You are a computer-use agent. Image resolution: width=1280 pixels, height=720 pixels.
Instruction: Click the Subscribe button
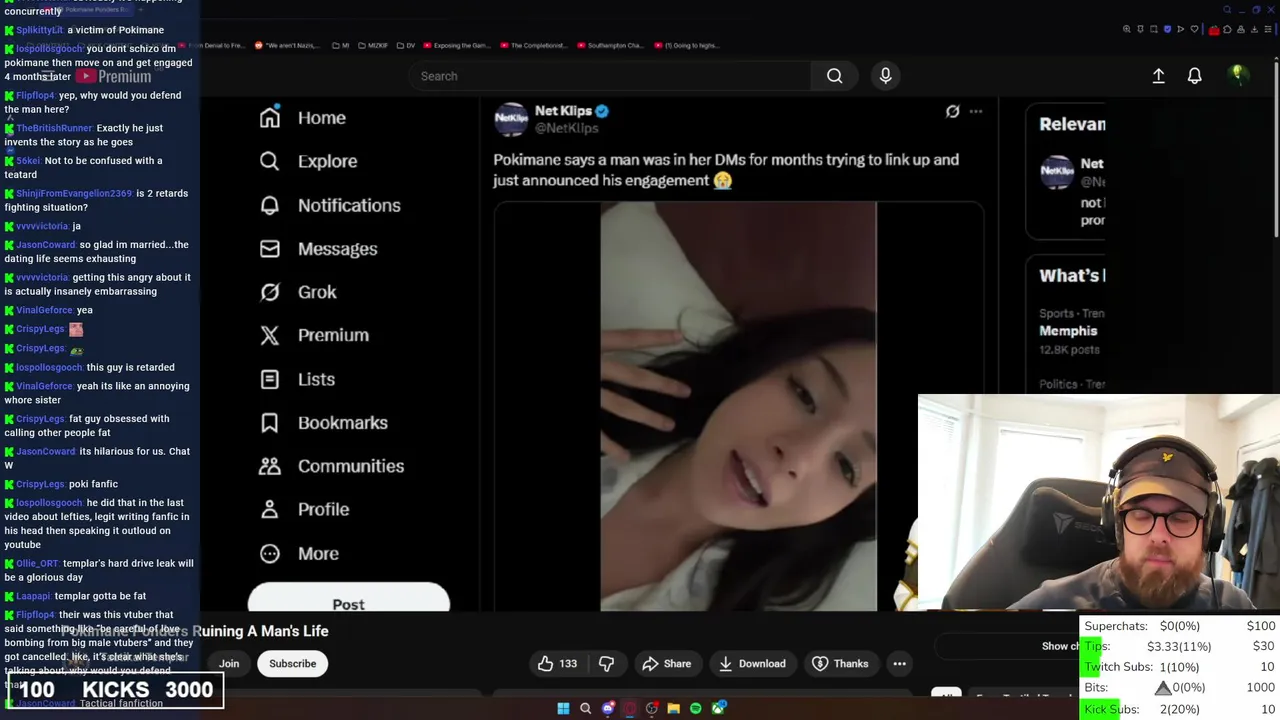(x=292, y=664)
